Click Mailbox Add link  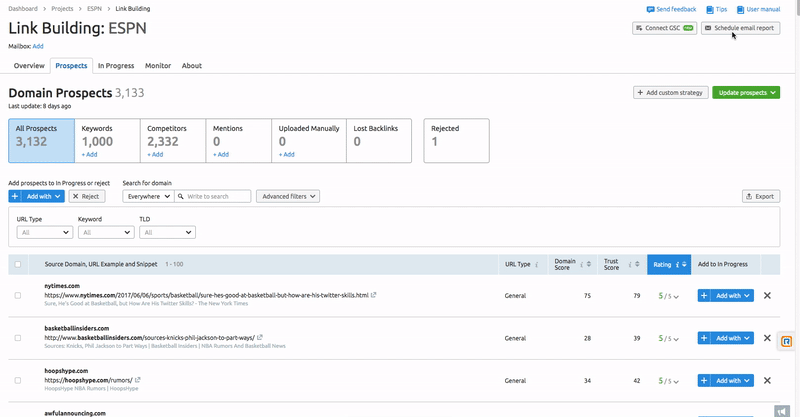click(x=38, y=46)
